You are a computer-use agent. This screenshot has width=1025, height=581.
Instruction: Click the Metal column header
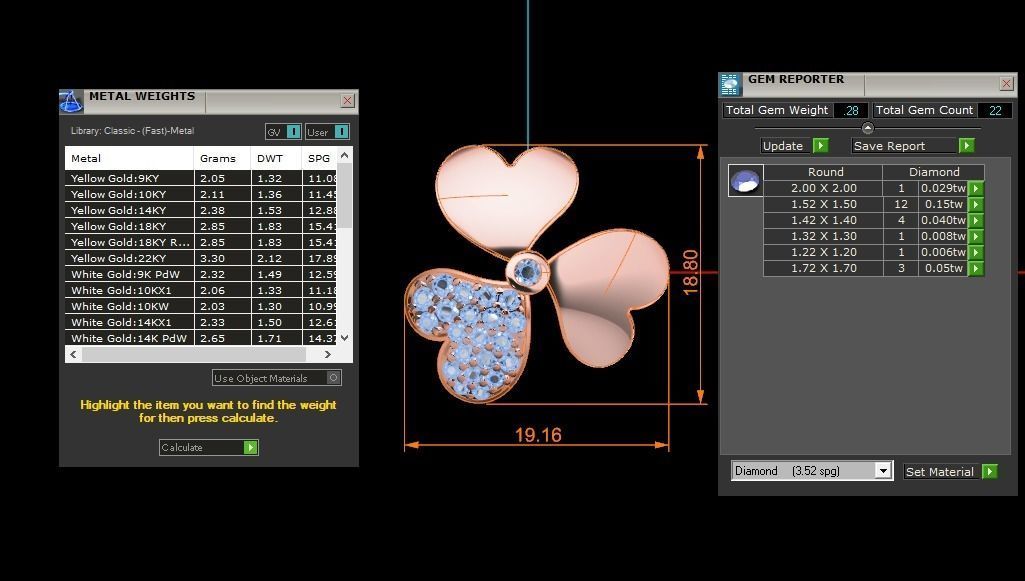[x=129, y=158]
